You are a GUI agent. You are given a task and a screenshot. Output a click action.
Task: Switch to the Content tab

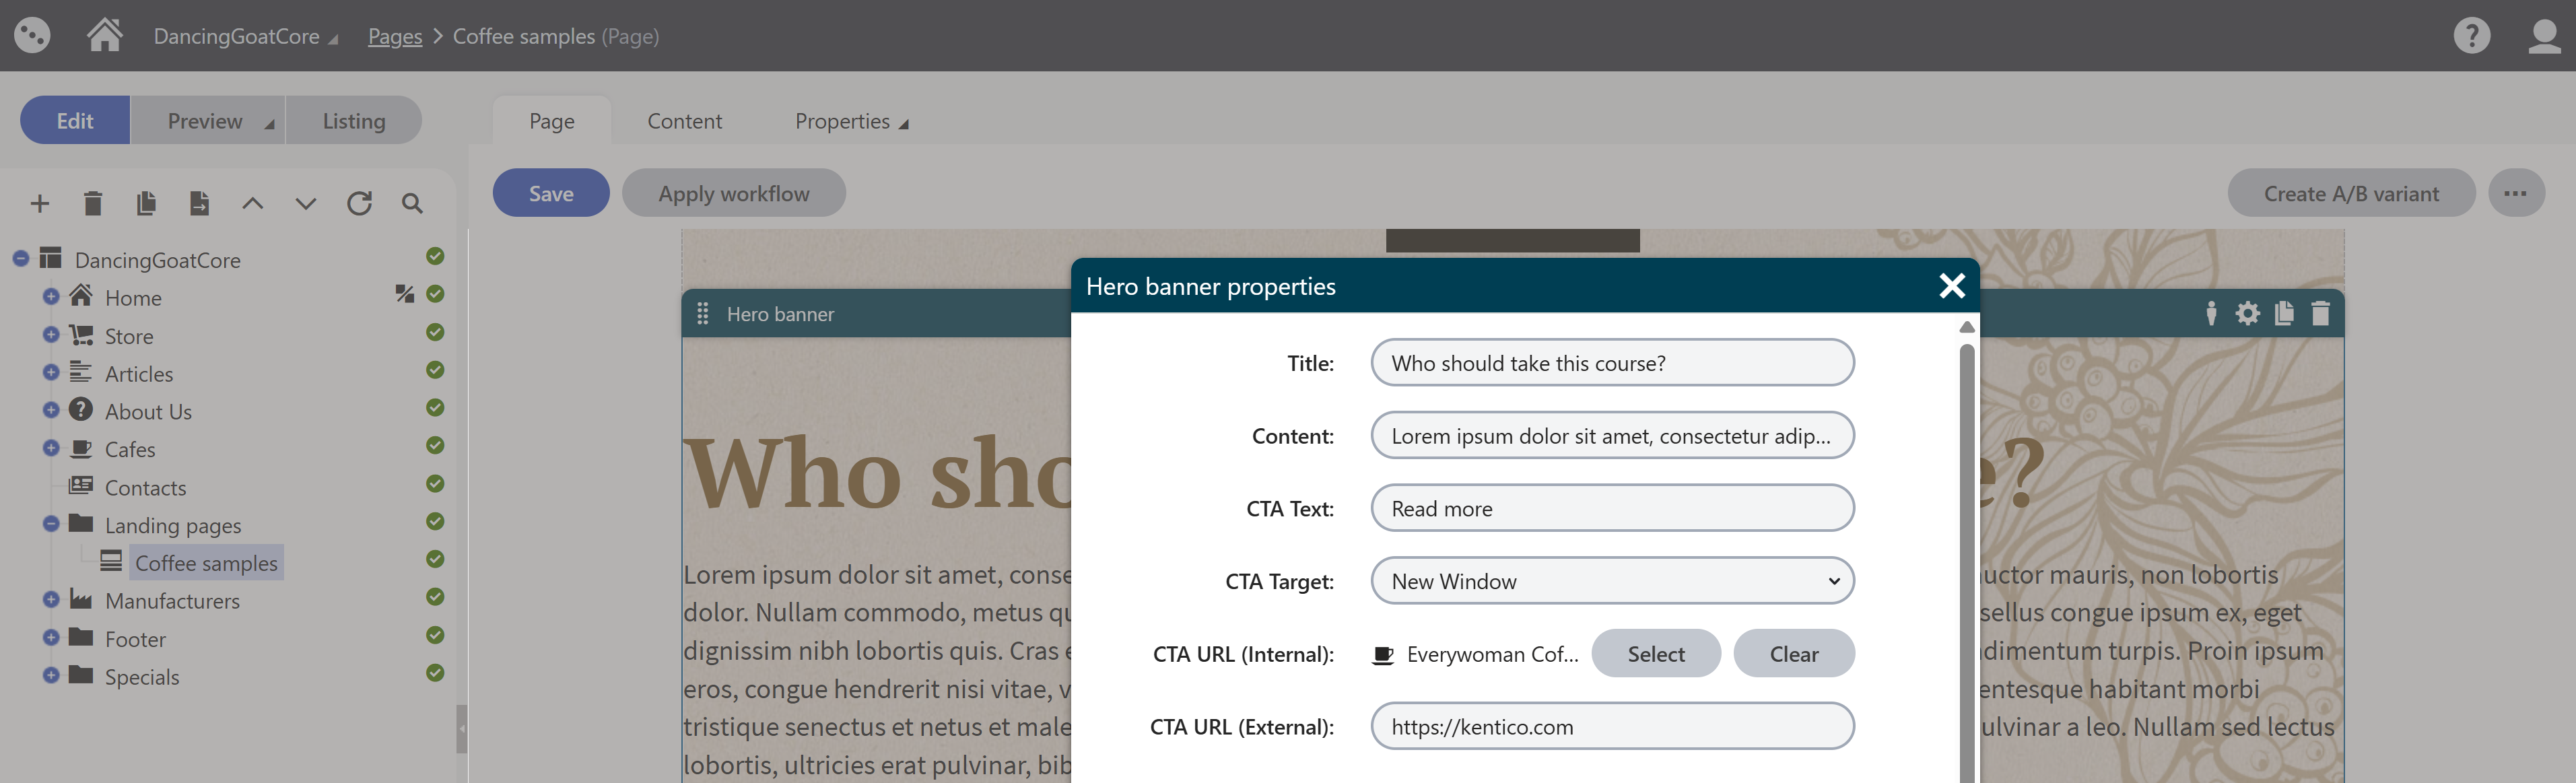tap(684, 121)
